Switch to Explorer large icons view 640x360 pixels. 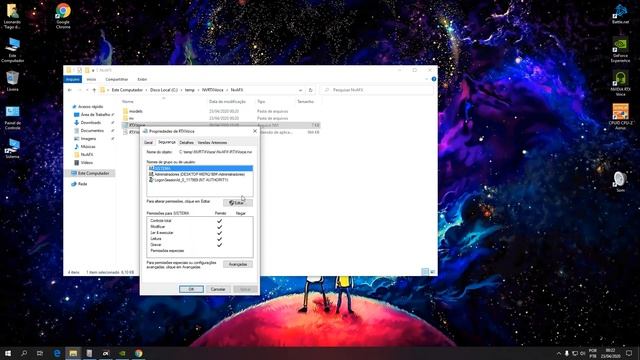coord(433,272)
